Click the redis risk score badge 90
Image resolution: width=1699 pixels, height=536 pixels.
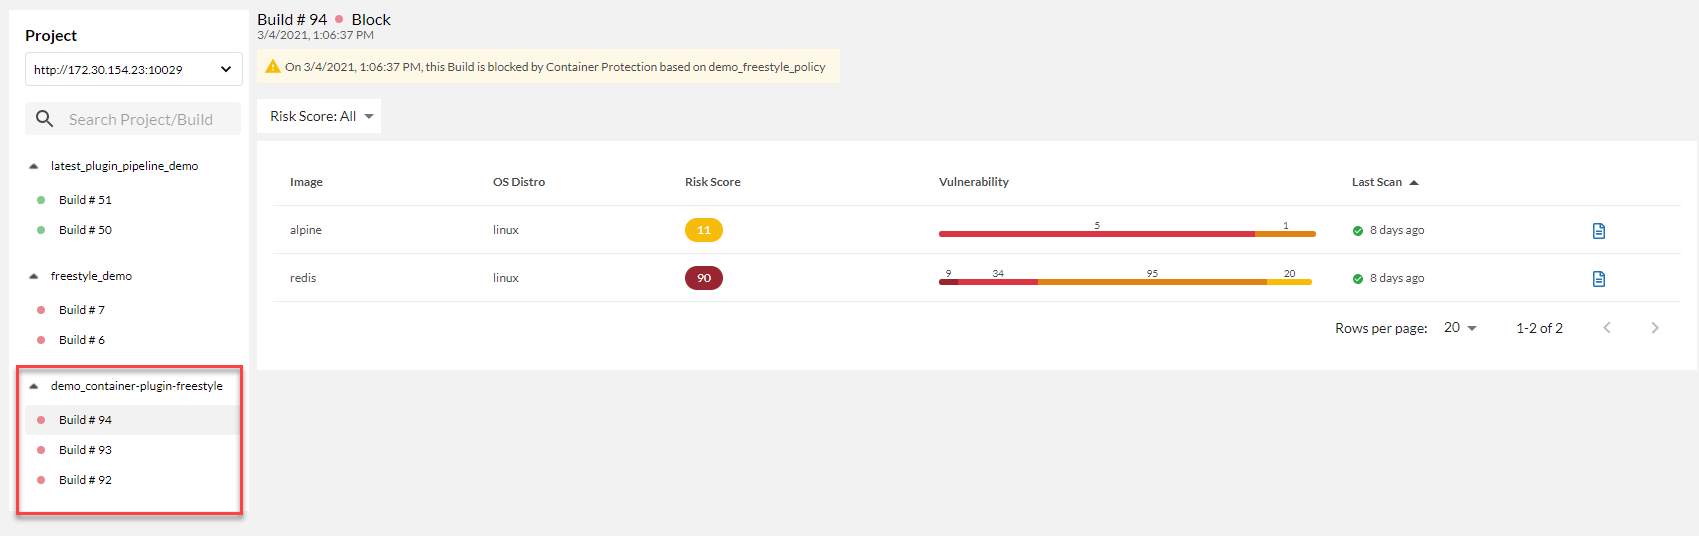point(703,278)
